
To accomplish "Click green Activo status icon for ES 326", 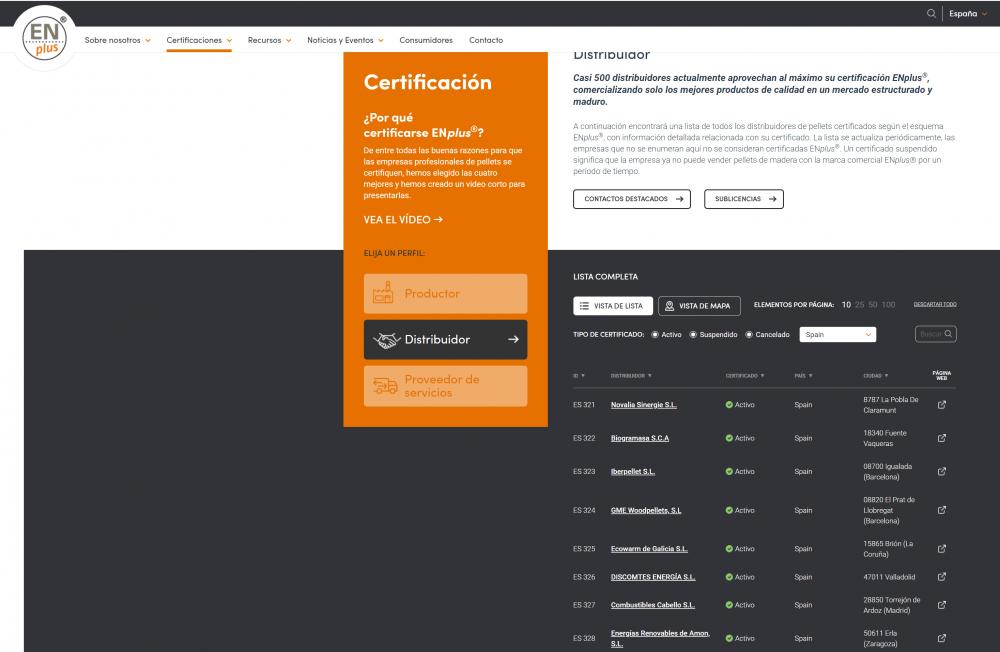I will pyautogui.click(x=729, y=577).
